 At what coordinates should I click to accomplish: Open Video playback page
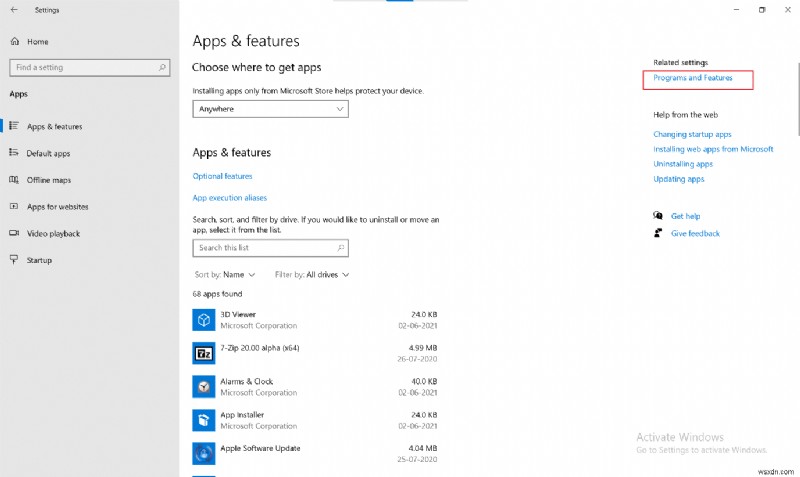pos(54,234)
